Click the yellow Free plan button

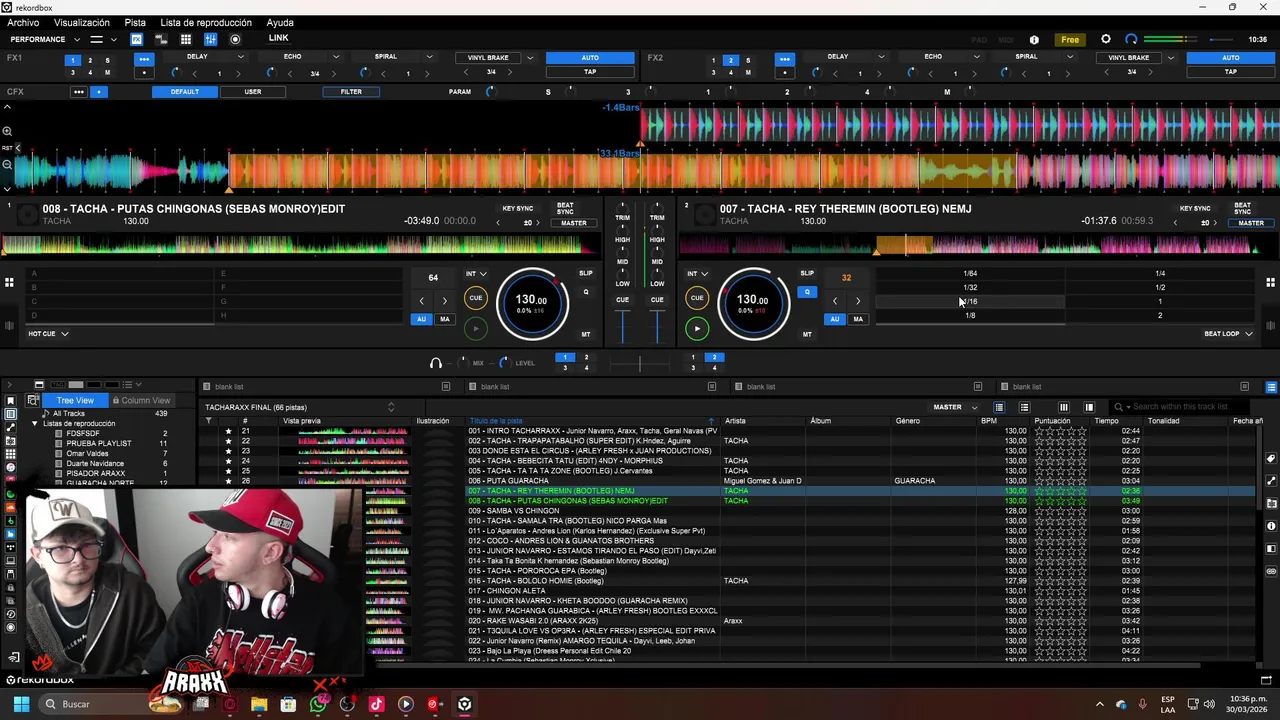click(1070, 40)
